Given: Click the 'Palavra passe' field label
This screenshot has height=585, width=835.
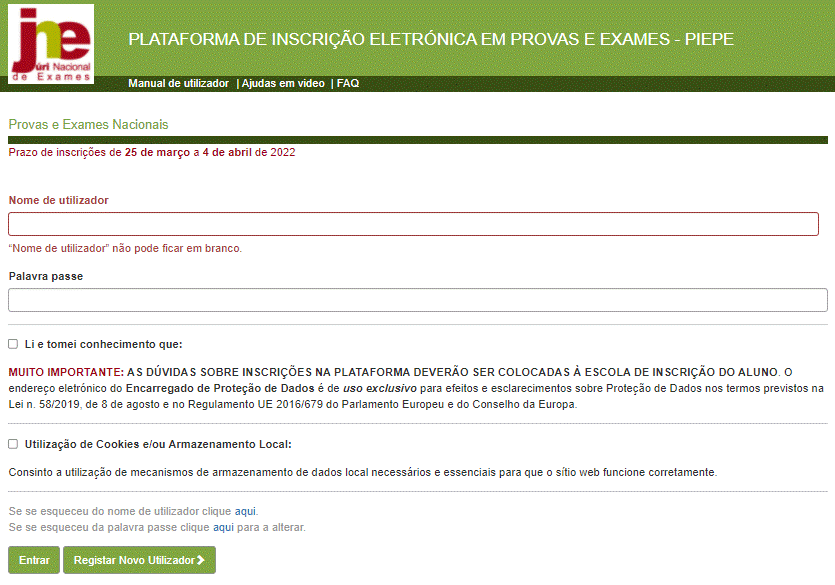Looking at the screenshot, I should [x=45, y=276].
